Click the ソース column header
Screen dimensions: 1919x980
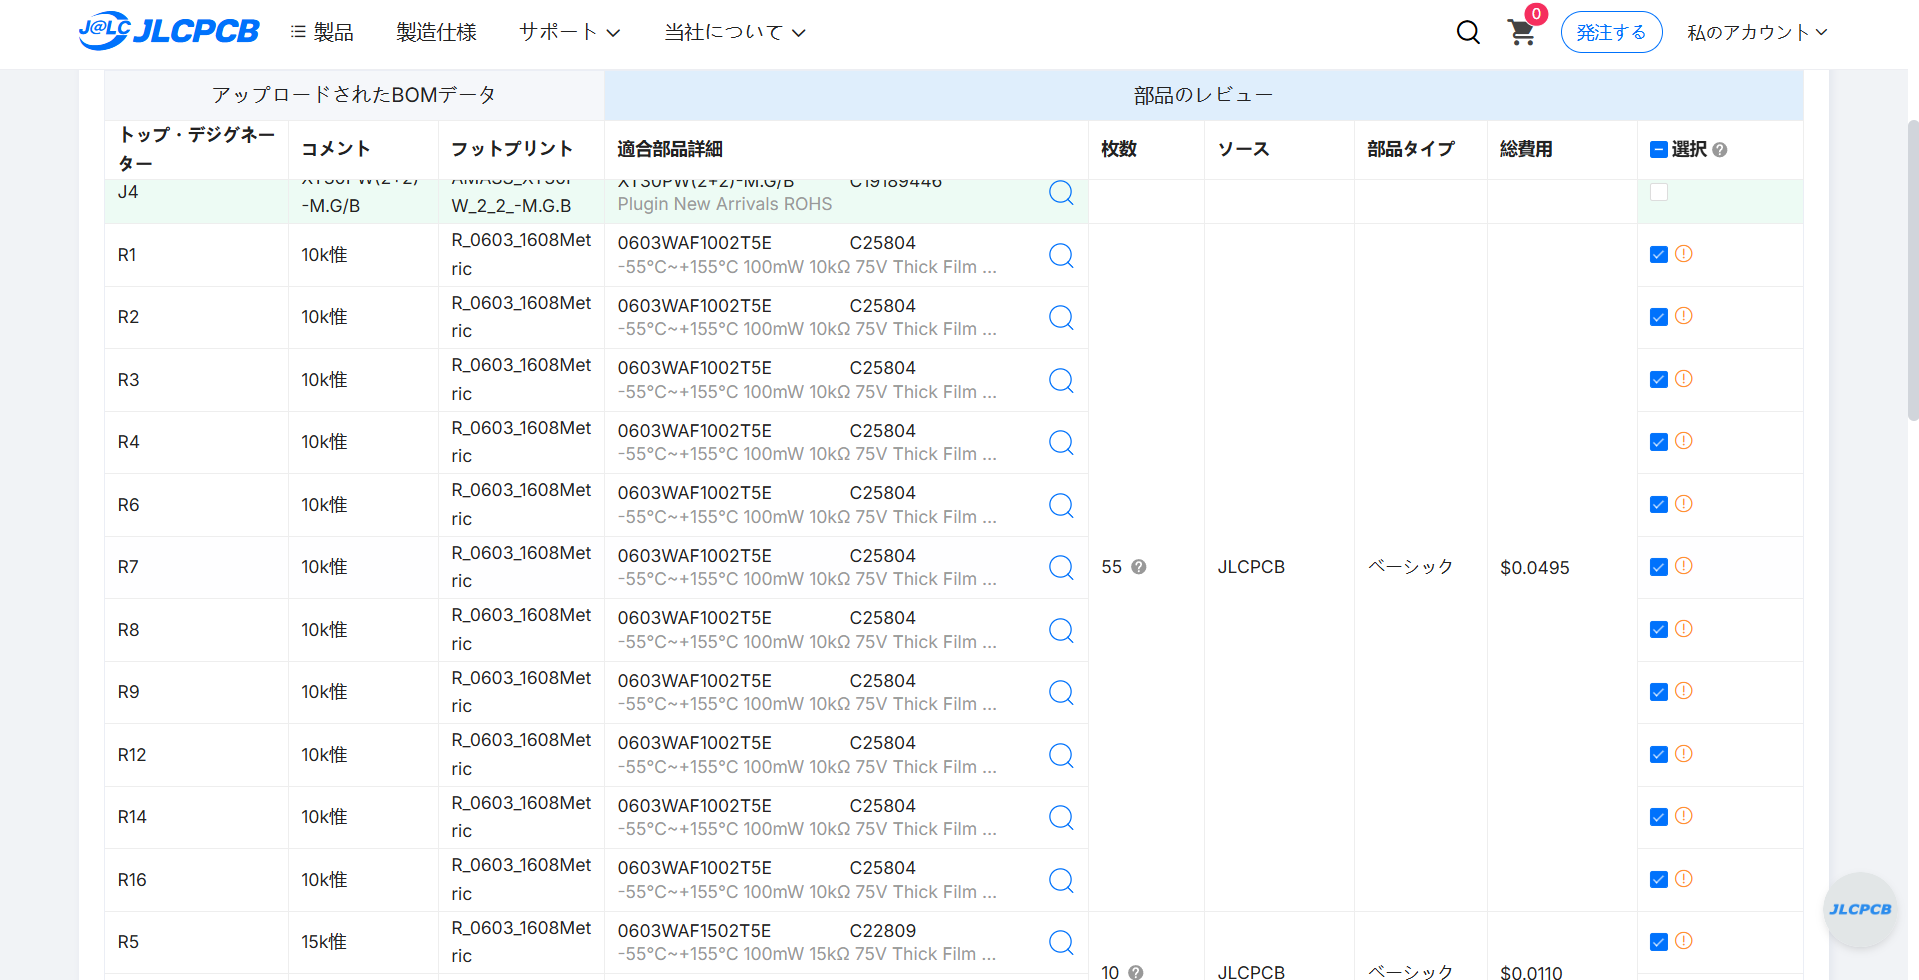[x=1243, y=149]
